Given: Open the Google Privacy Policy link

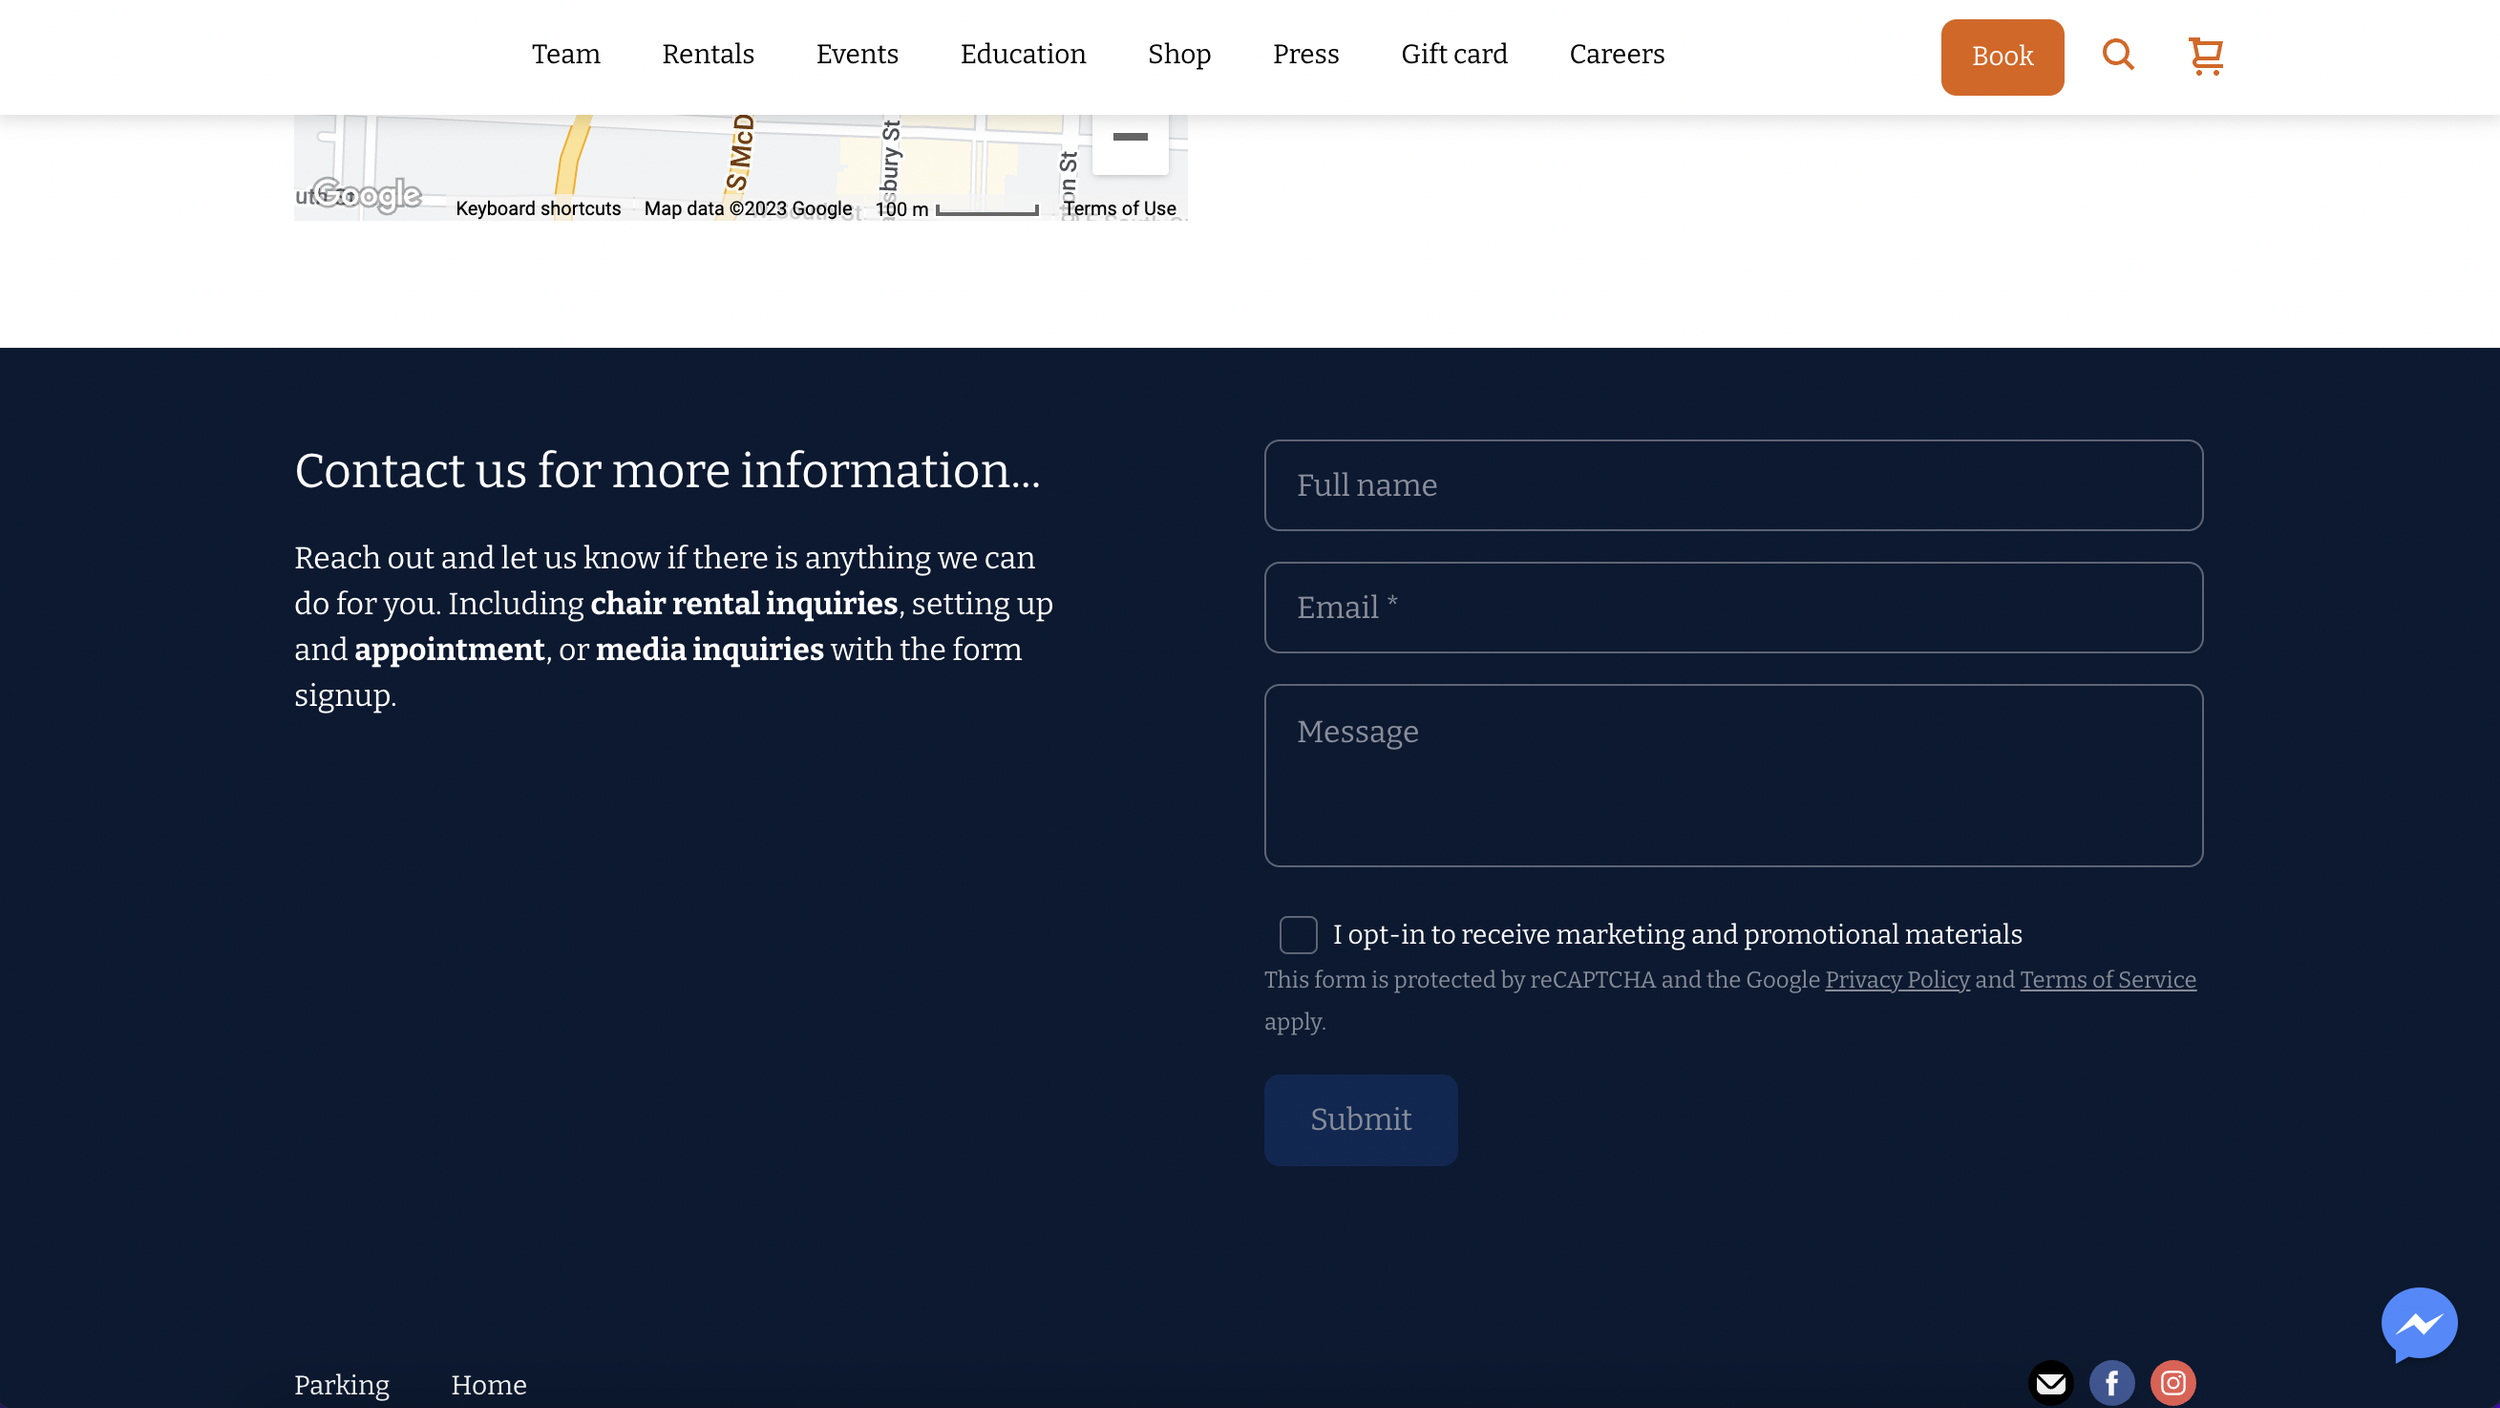Looking at the screenshot, I should [1896, 980].
